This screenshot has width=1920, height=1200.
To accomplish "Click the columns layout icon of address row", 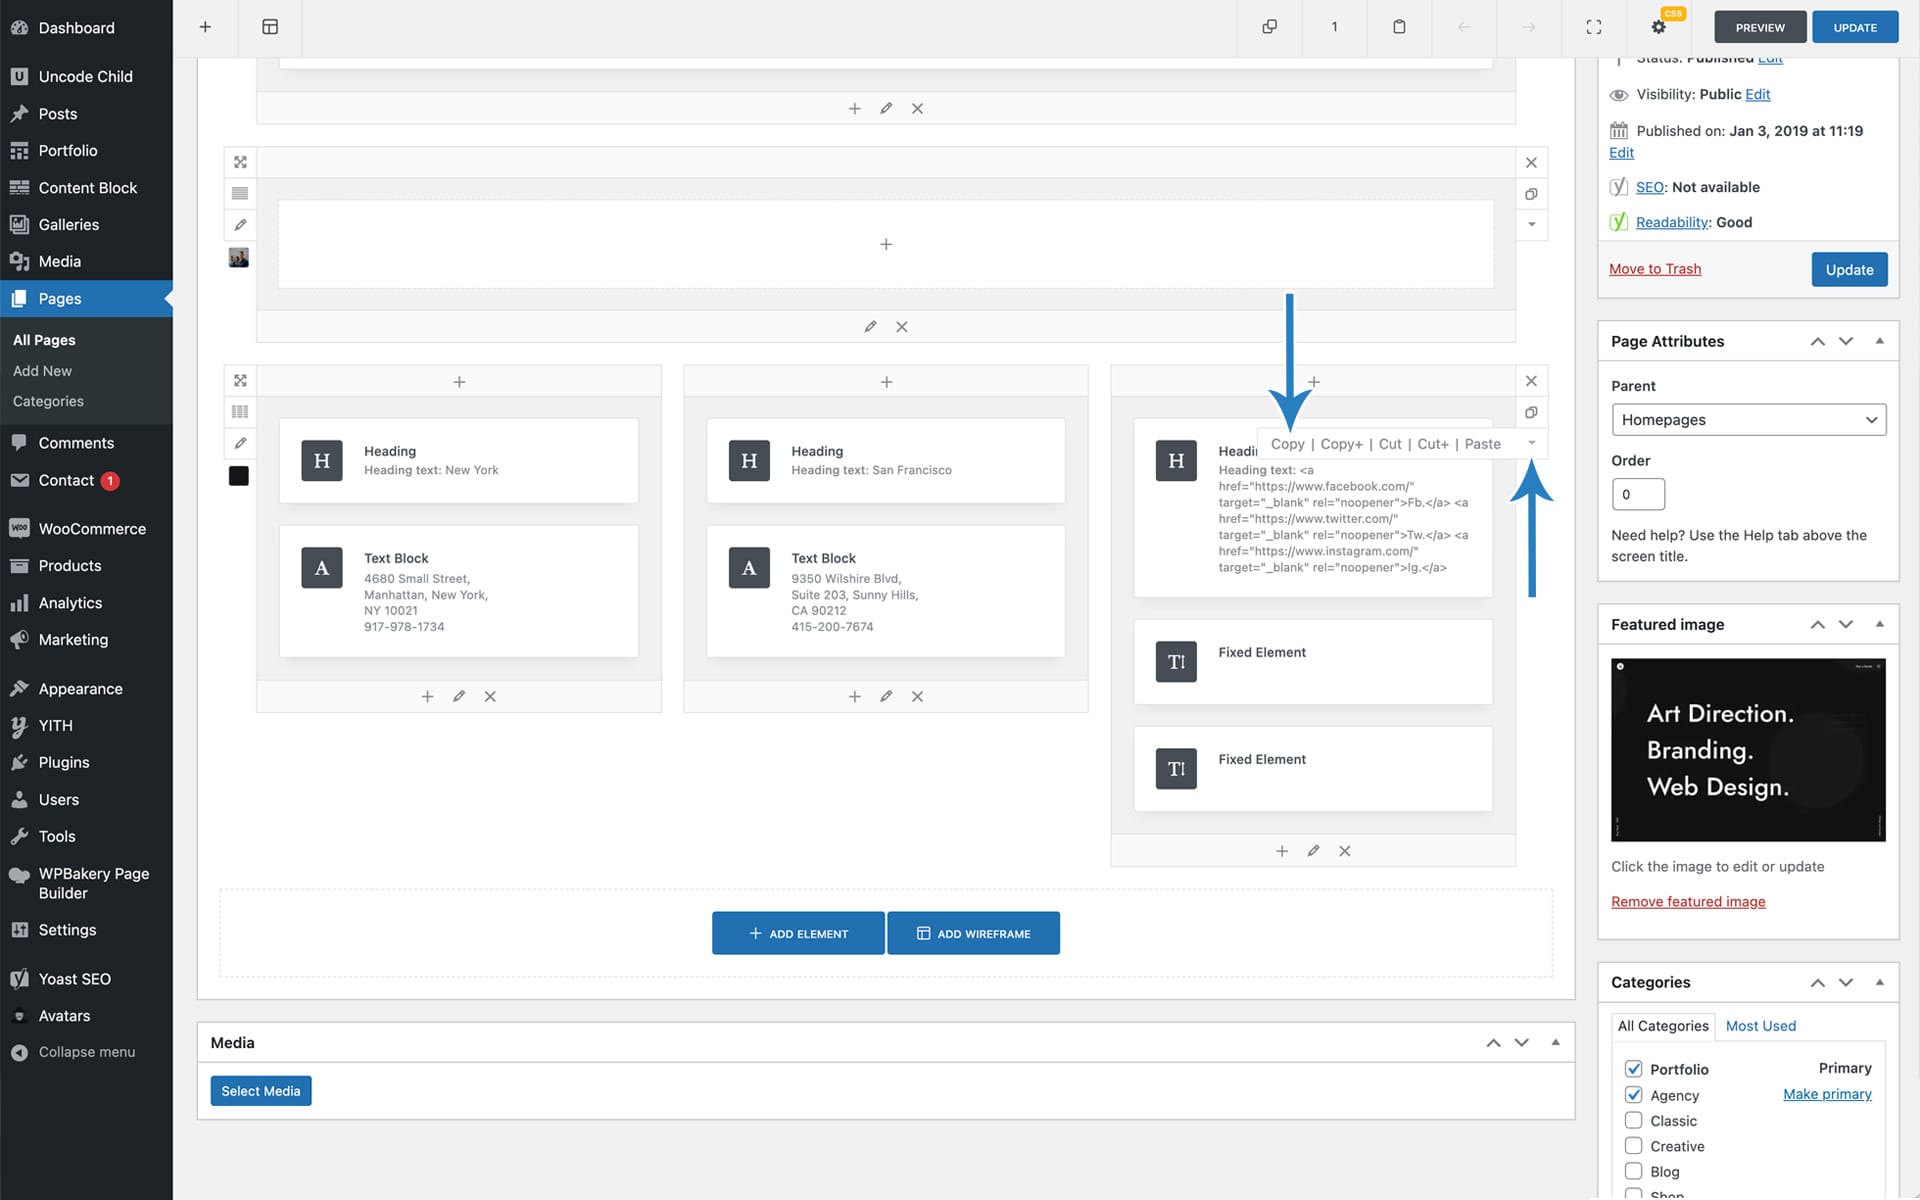I will tap(240, 412).
